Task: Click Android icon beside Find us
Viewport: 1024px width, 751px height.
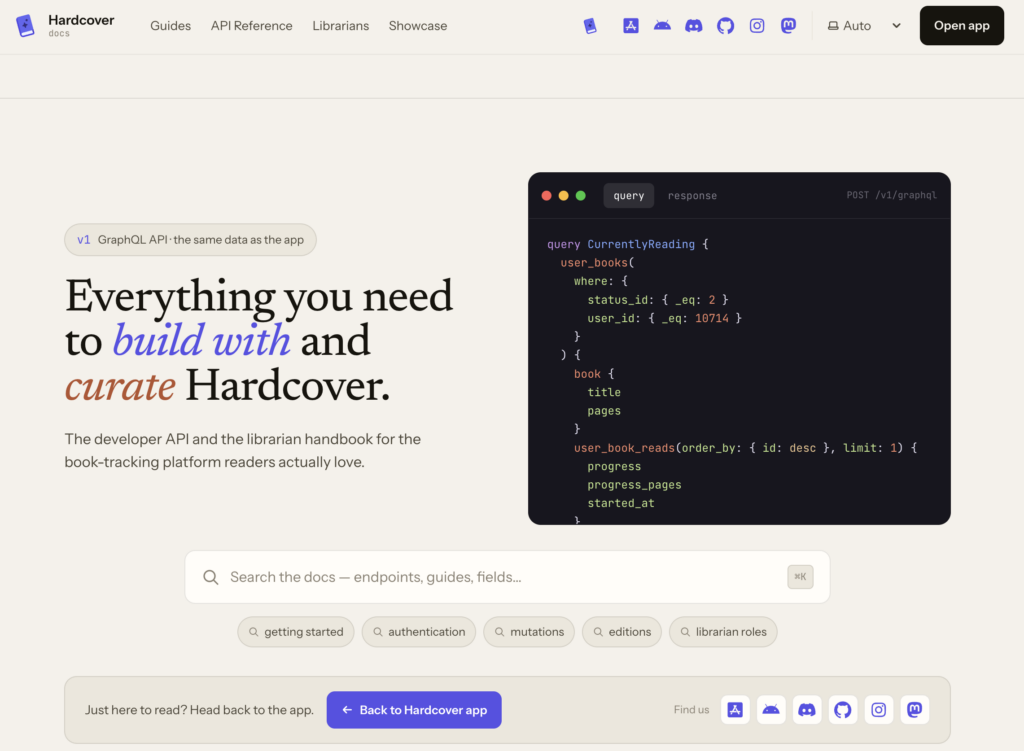Action: click(x=771, y=710)
